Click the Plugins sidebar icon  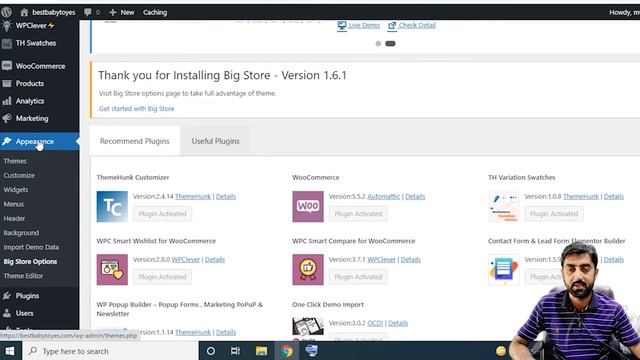pos(7,296)
